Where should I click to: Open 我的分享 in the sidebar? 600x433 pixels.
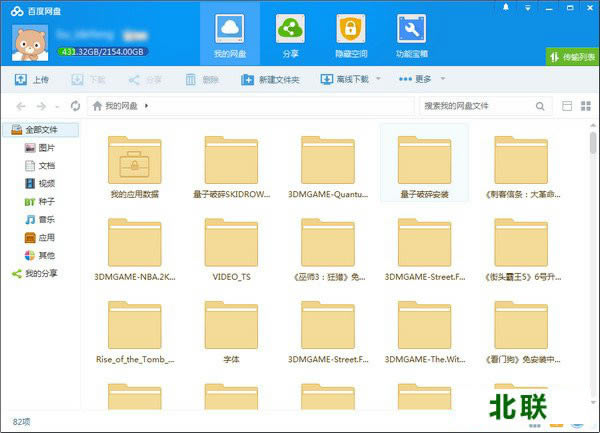[x=34, y=273]
